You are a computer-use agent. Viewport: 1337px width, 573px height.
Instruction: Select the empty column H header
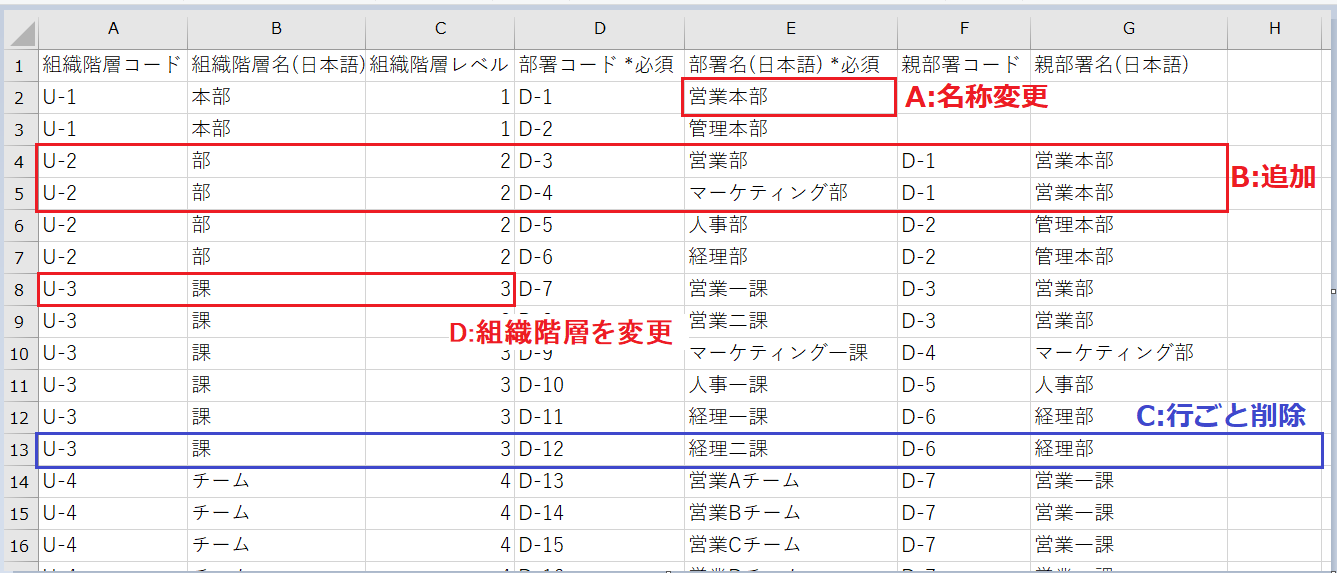tap(1273, 29)
